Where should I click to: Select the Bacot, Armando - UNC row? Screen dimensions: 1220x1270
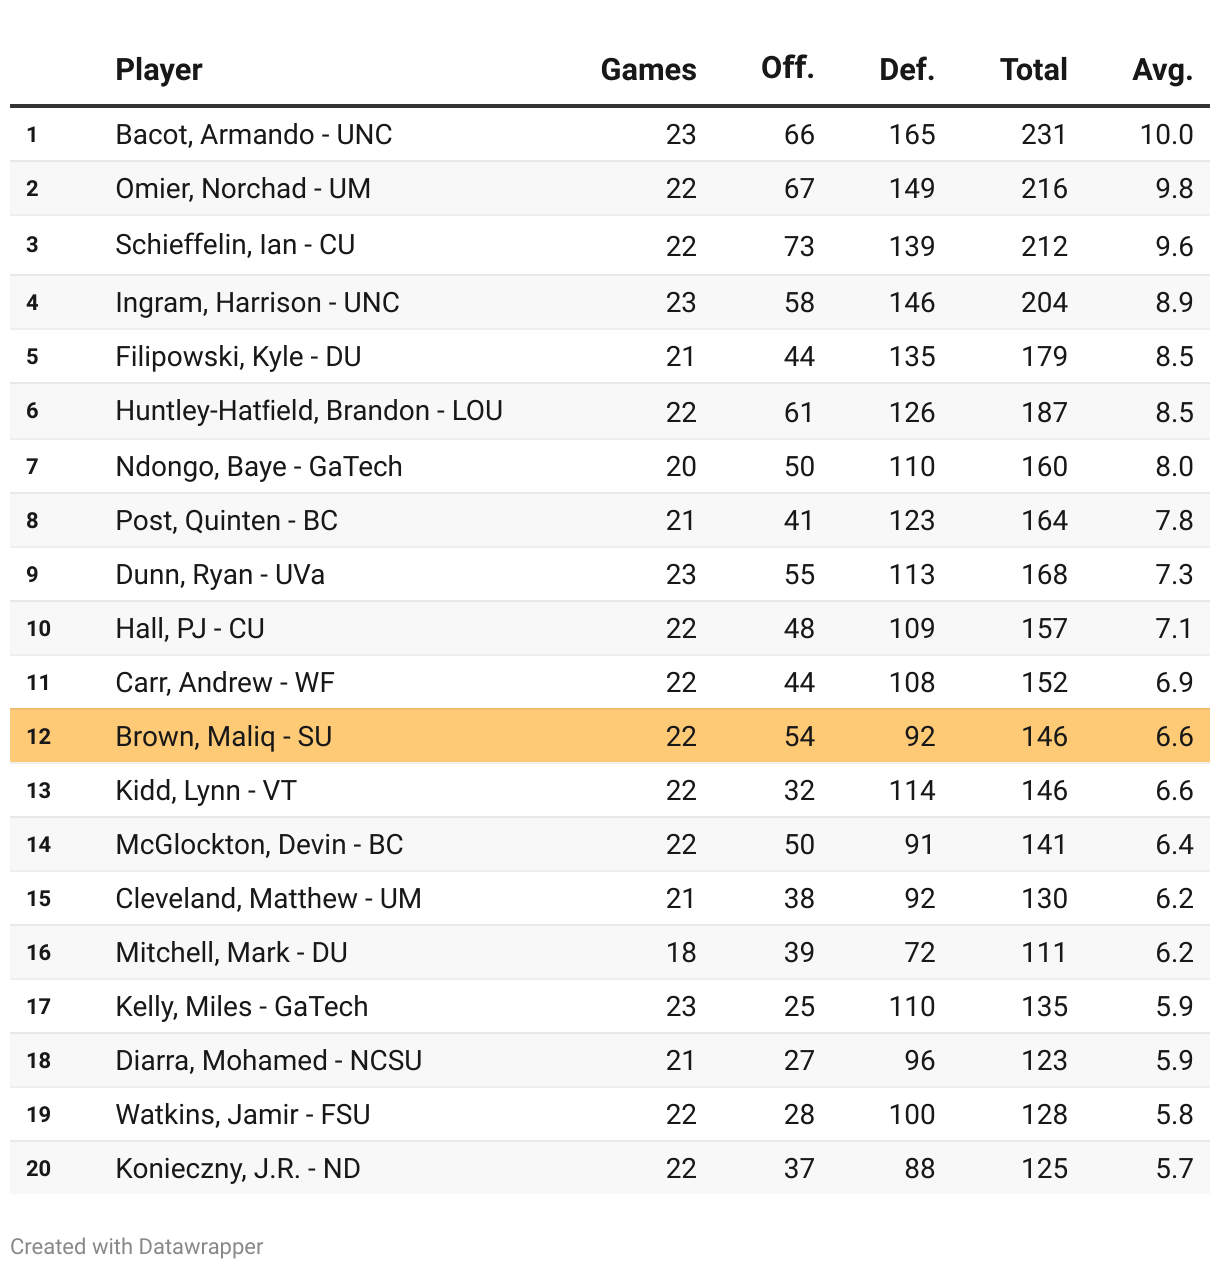point(610,134)
